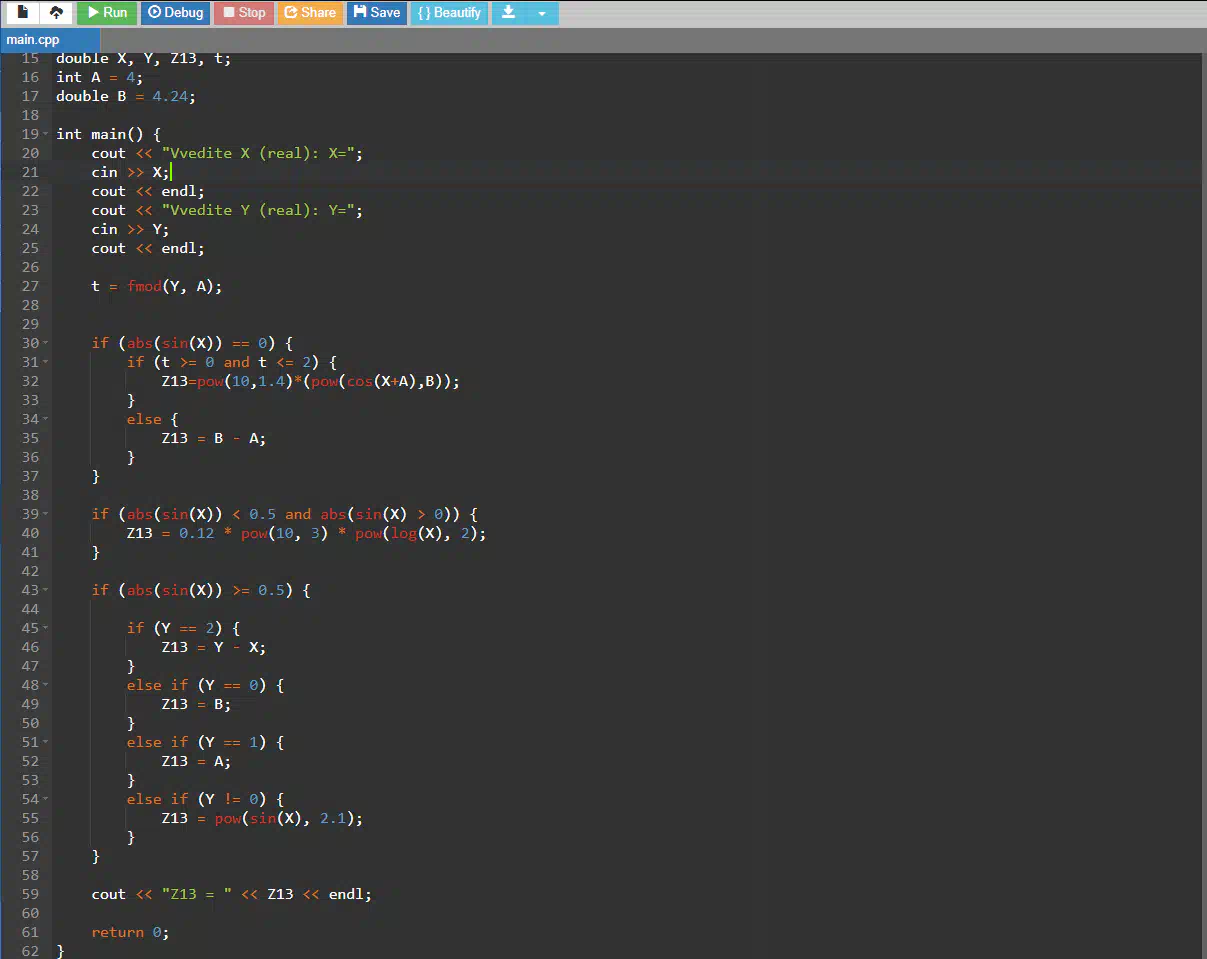Collapse the else block fold at line 34
Image resolution: width=1207 pixels, height=959 pixels.
point(46,419)
